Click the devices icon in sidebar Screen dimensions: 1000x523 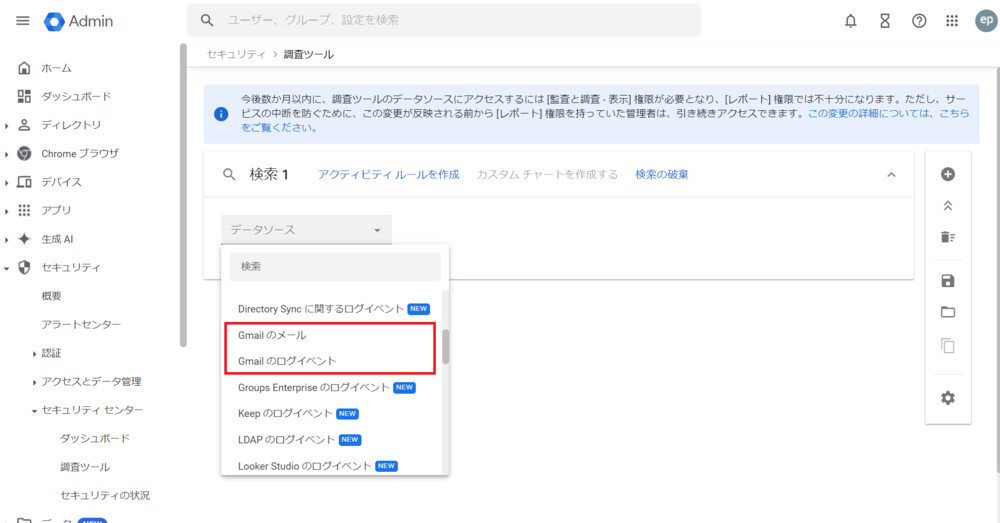(x=24, y=182)
